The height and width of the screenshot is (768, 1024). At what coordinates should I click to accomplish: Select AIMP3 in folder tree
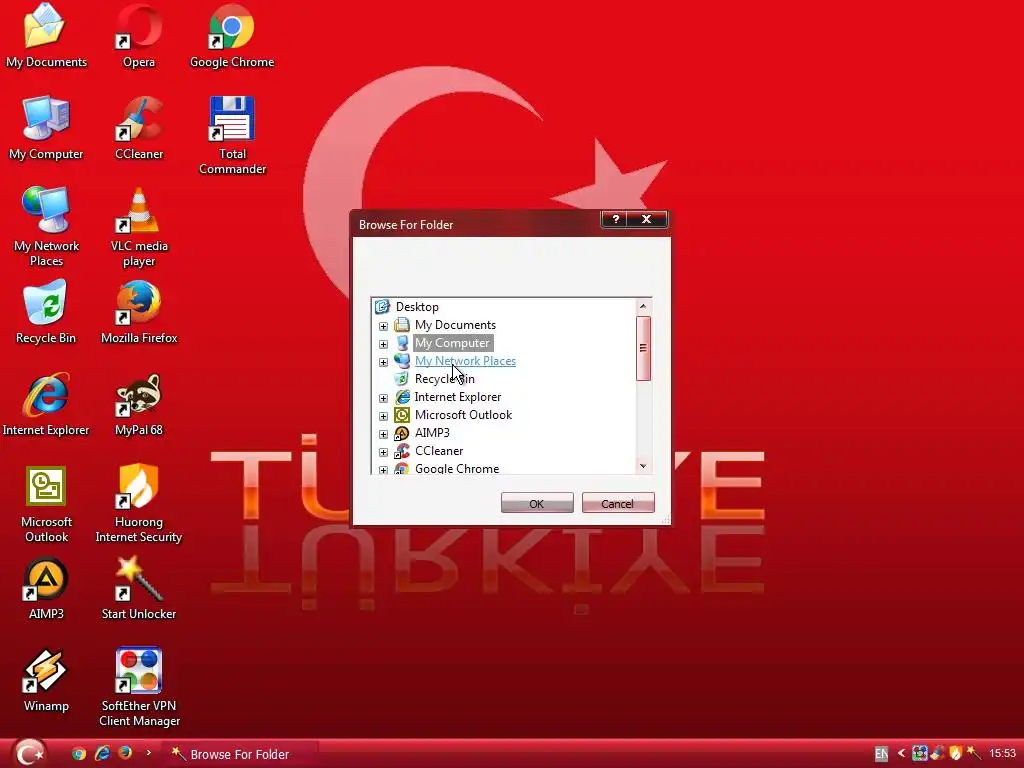[x=432, y=433]
